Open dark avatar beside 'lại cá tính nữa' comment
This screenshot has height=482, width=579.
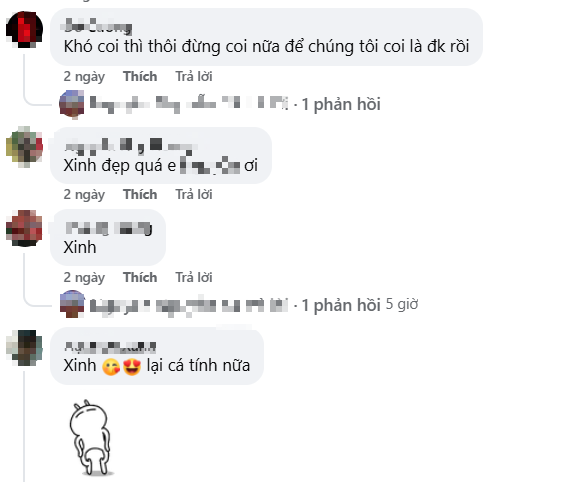click(x=24, y=348)
